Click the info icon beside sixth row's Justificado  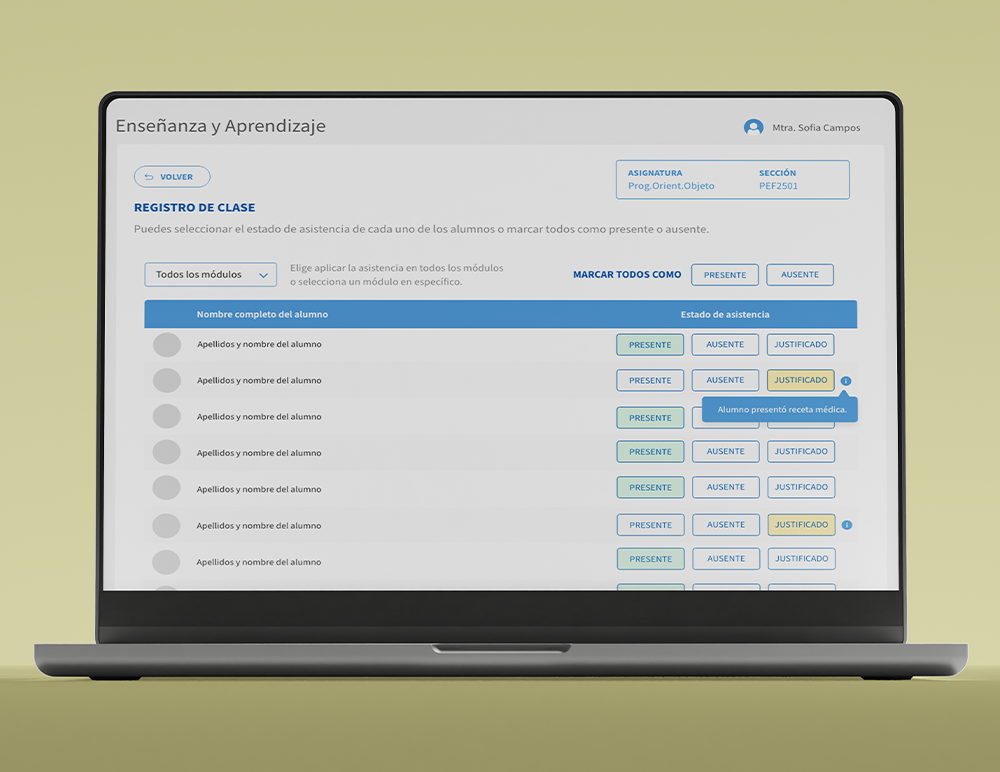click(846, 525)
